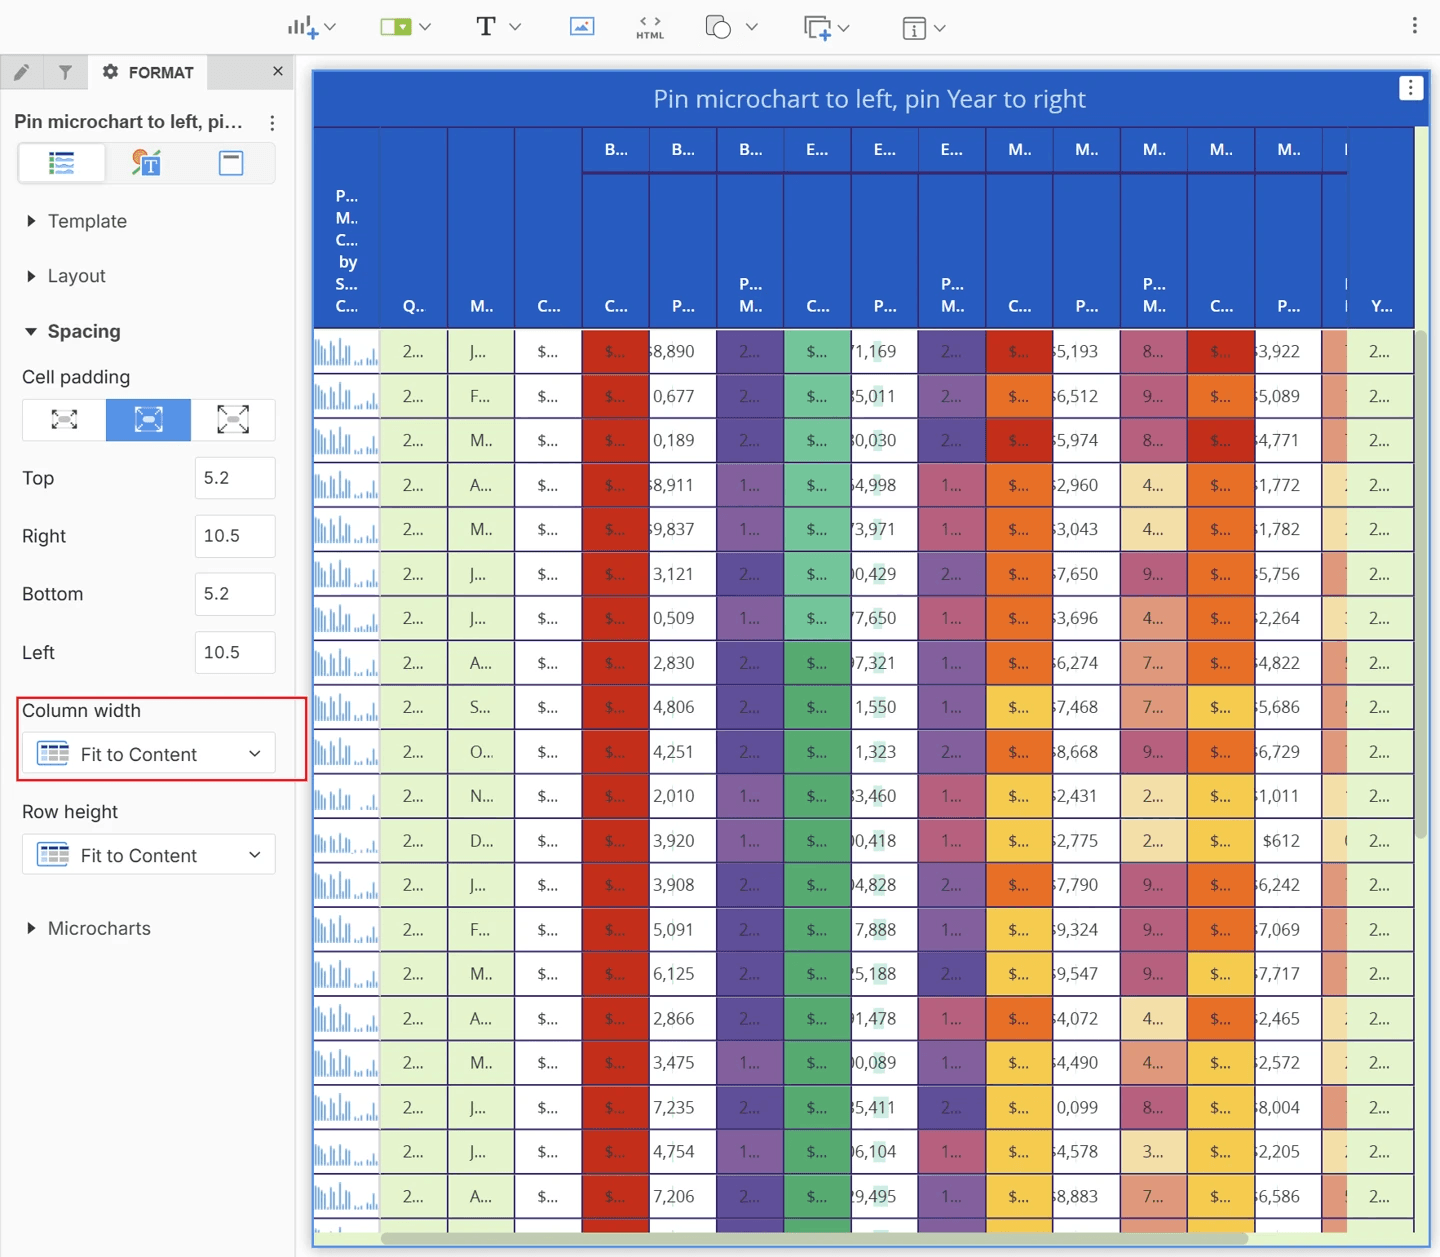This screenshot has width=1440, height=1257.
Task: Click the Top padding input field
Action: [x=234, y=478]
